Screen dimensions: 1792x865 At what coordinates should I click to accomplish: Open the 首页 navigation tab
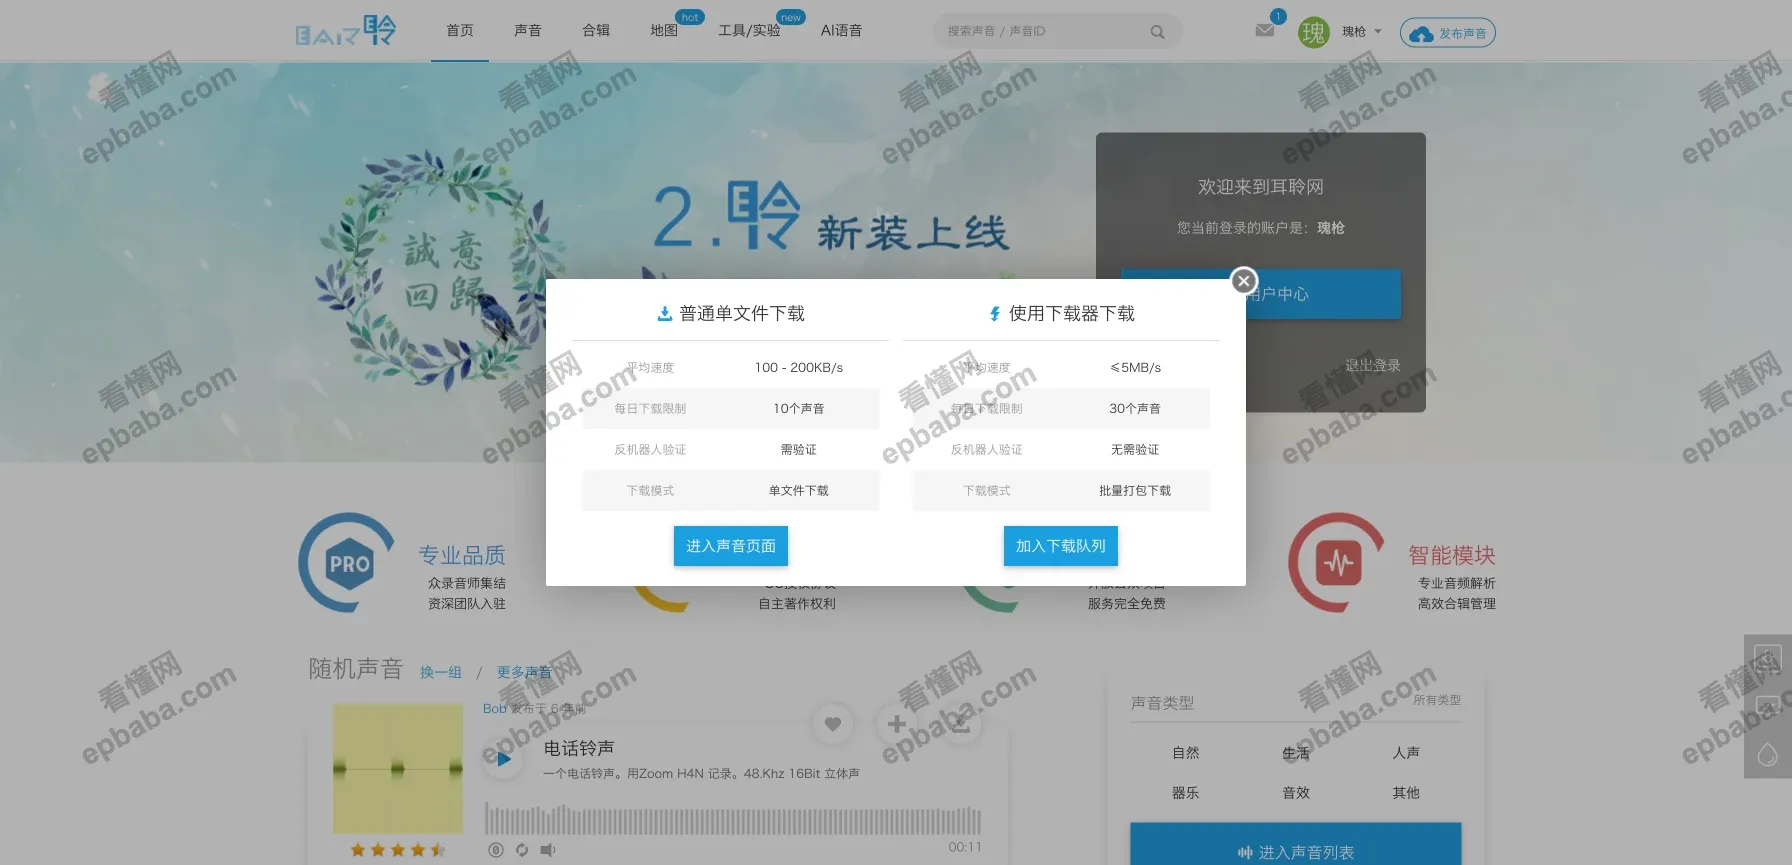click(460, 31)
